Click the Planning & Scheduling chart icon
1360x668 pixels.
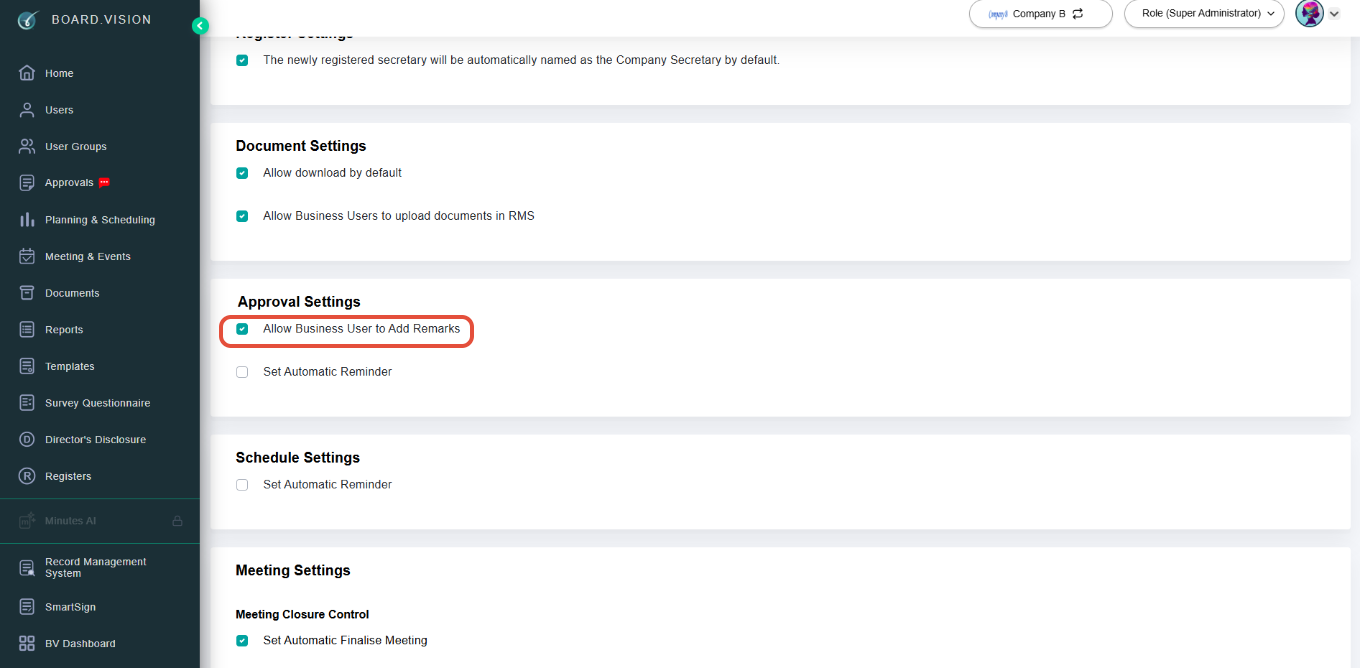(x=27, y=220)
